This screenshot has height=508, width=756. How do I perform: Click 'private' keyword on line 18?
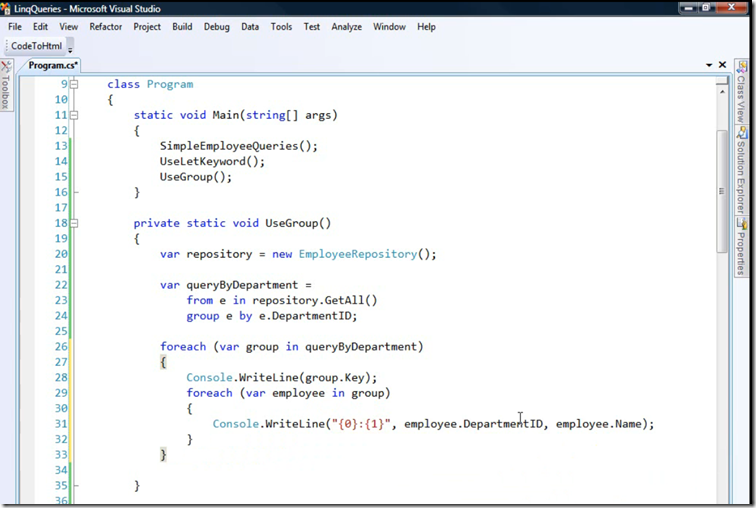pyautogui.click(x=156, y=223)
